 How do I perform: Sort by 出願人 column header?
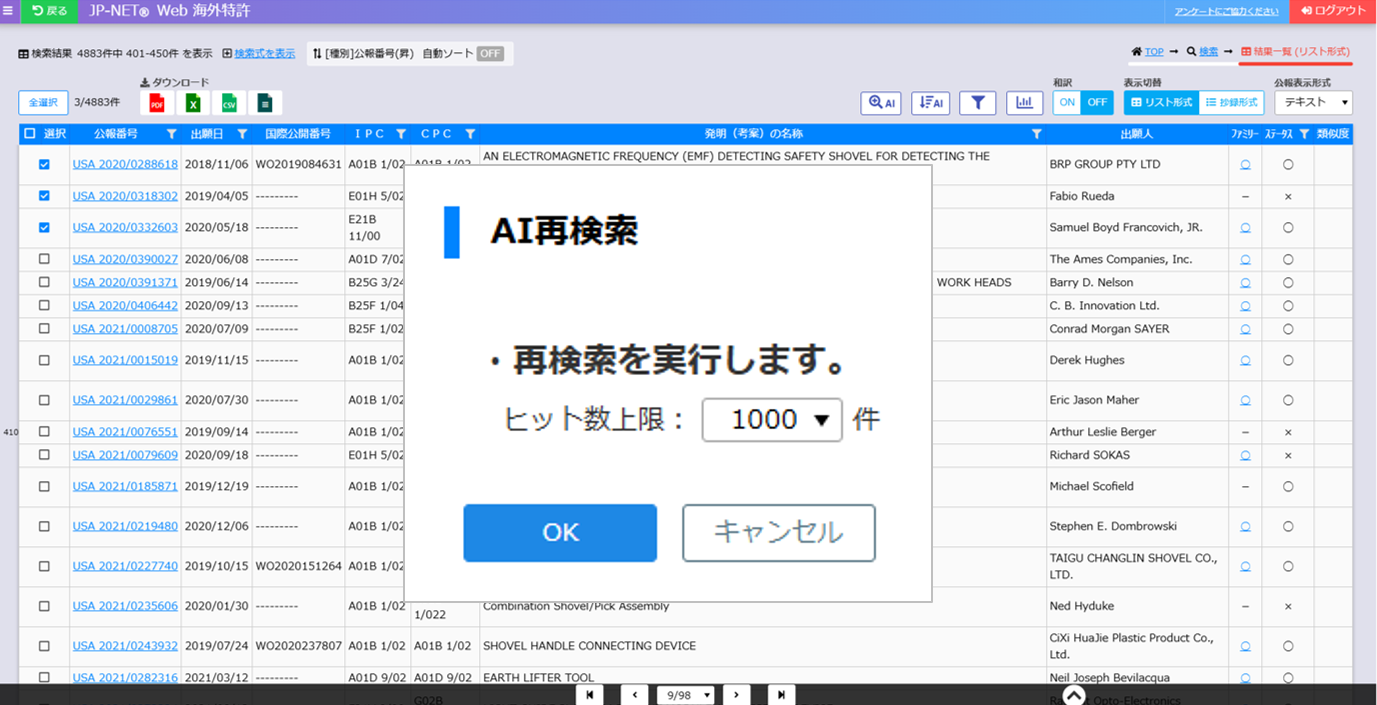point(1136,133)
